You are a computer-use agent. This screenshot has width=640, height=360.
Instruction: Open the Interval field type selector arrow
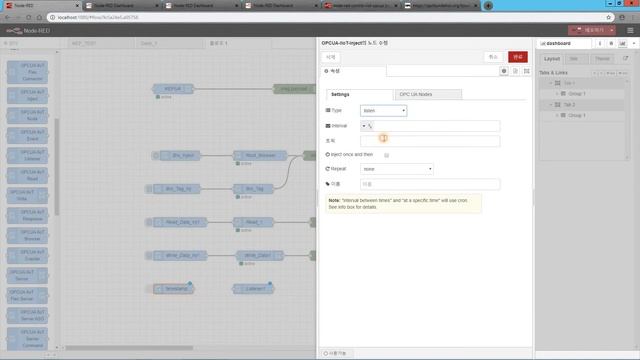click(x=364, y=126)
